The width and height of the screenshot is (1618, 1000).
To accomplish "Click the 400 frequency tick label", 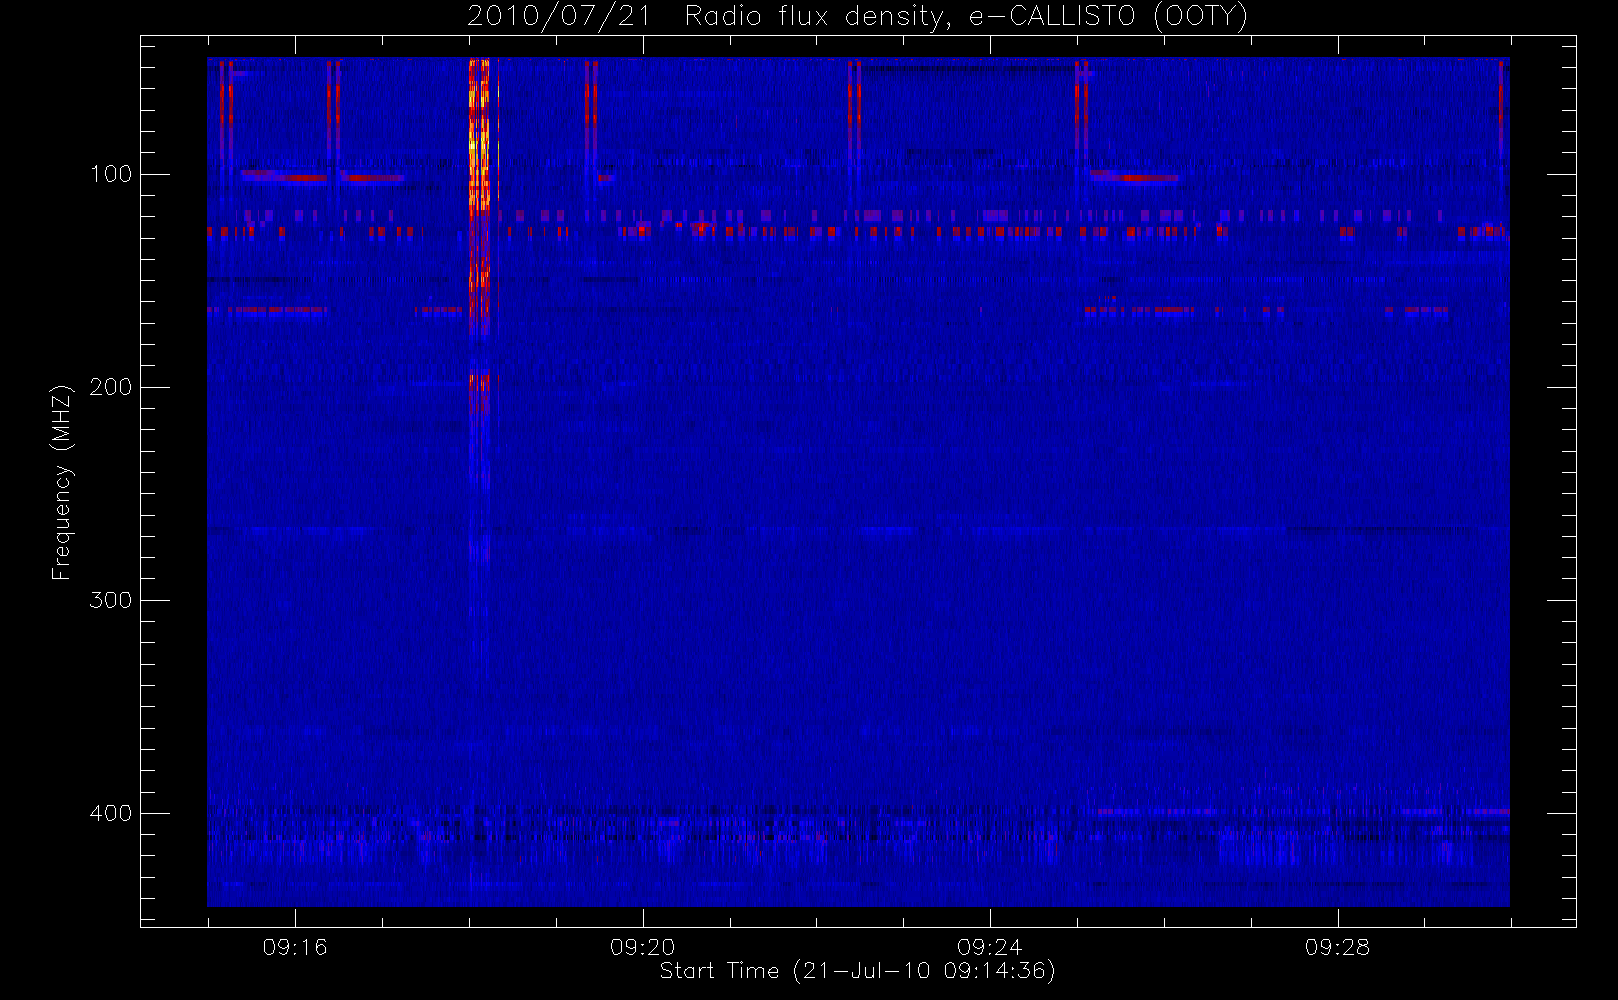I will (110, 813).
